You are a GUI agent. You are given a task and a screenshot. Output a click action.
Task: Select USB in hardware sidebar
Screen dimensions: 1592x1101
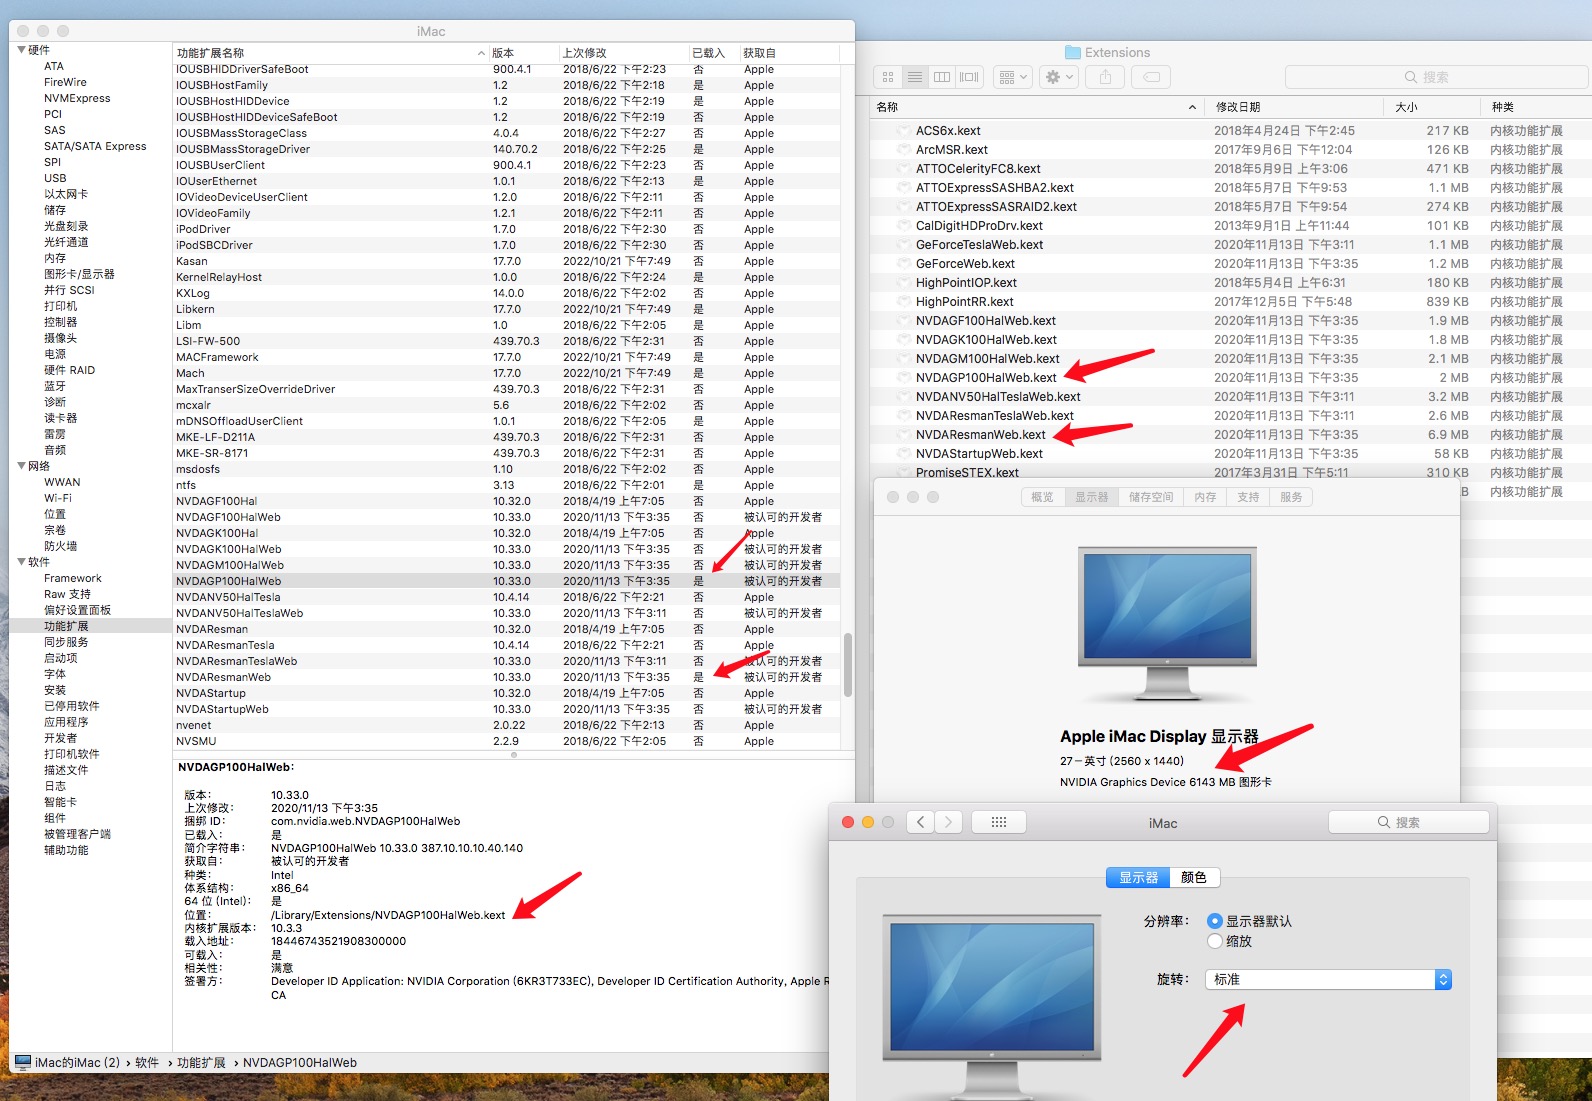pos(55,178)
